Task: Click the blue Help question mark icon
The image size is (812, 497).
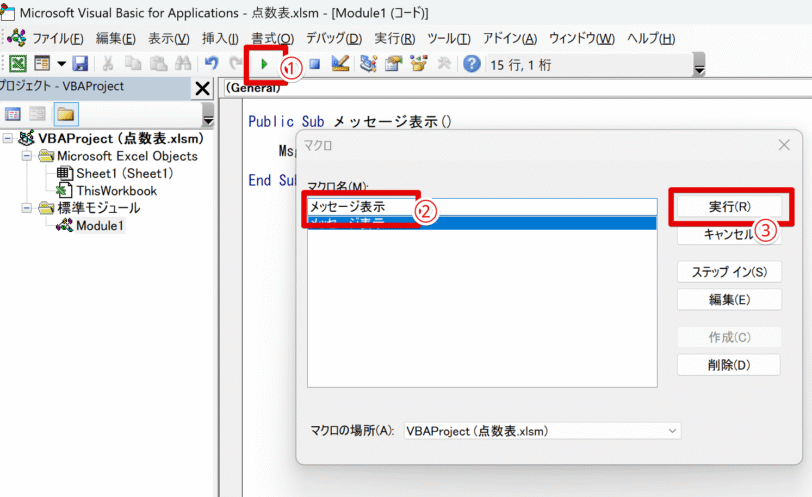Action: click(472, 65)
